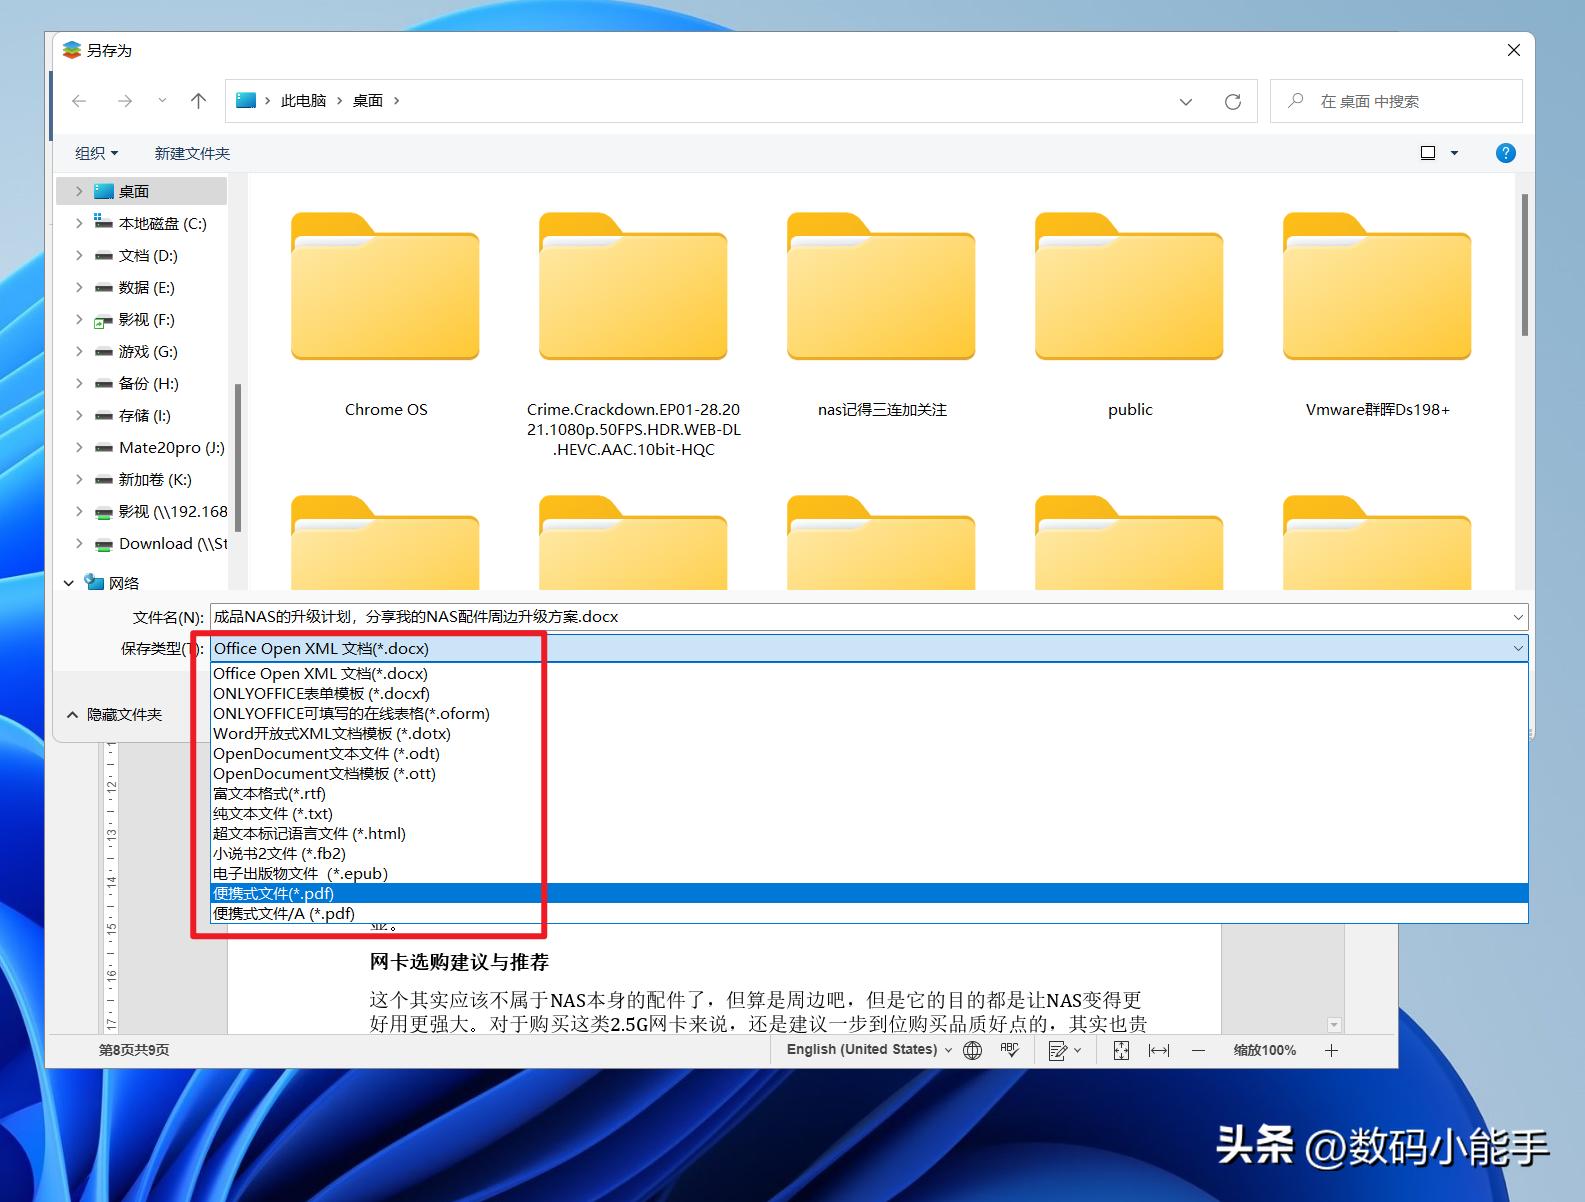Viewport: 1585px width, 1202px height.
Task: Select 新加卷 (K:) drive
Action: (x=155, y=479)
